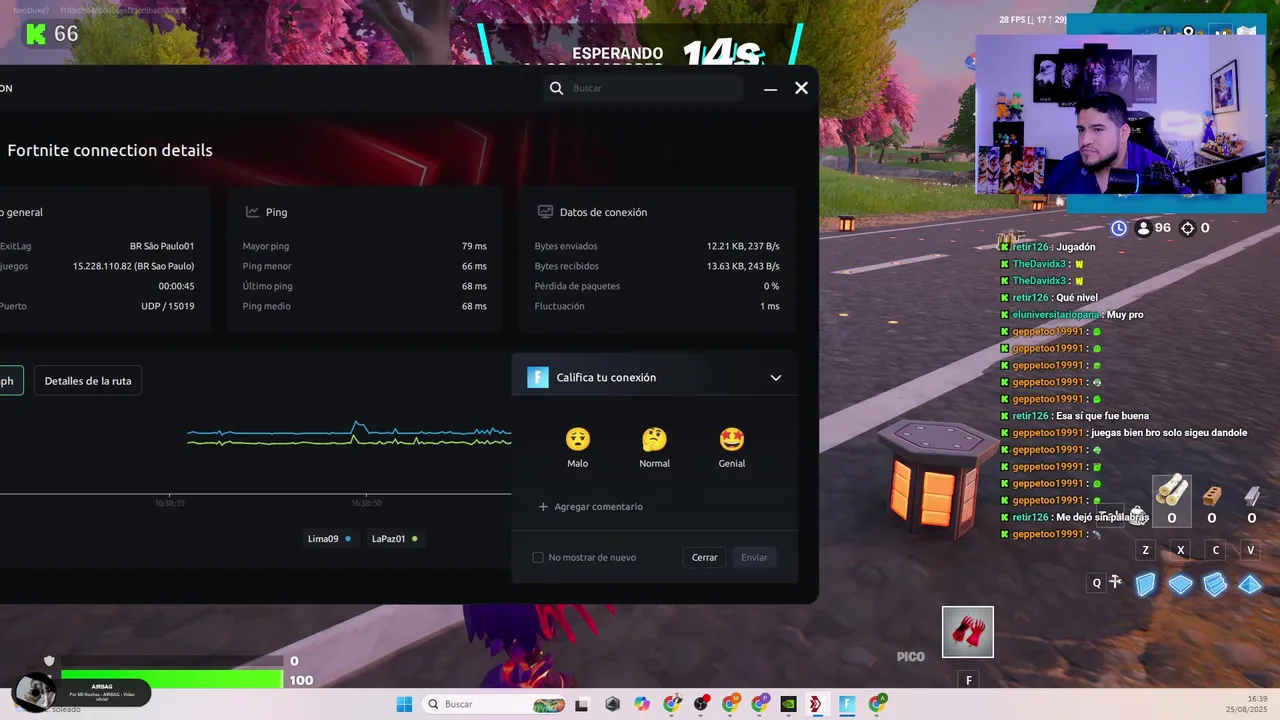Click the player count 96 in Fortnite HUD

tap(1162, 228)
